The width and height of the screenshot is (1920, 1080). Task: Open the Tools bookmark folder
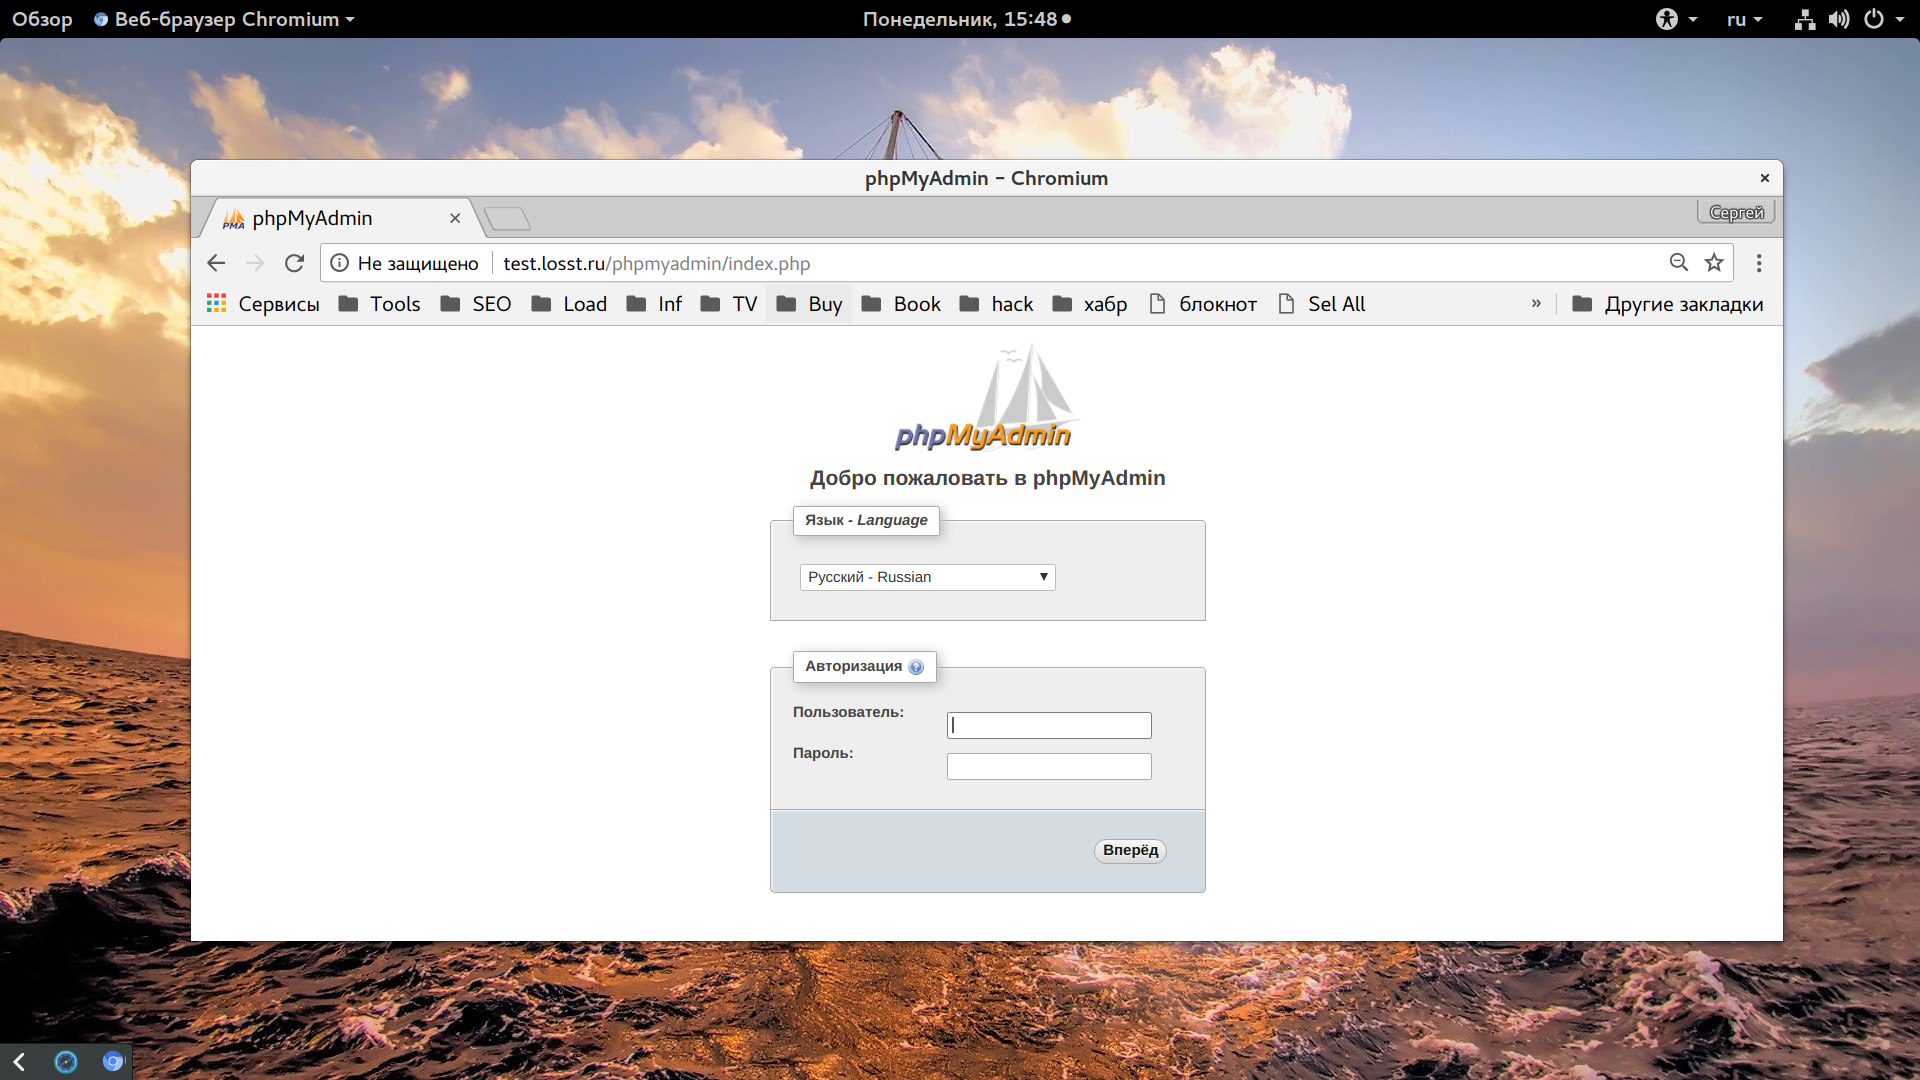click(x=380, y=304)
